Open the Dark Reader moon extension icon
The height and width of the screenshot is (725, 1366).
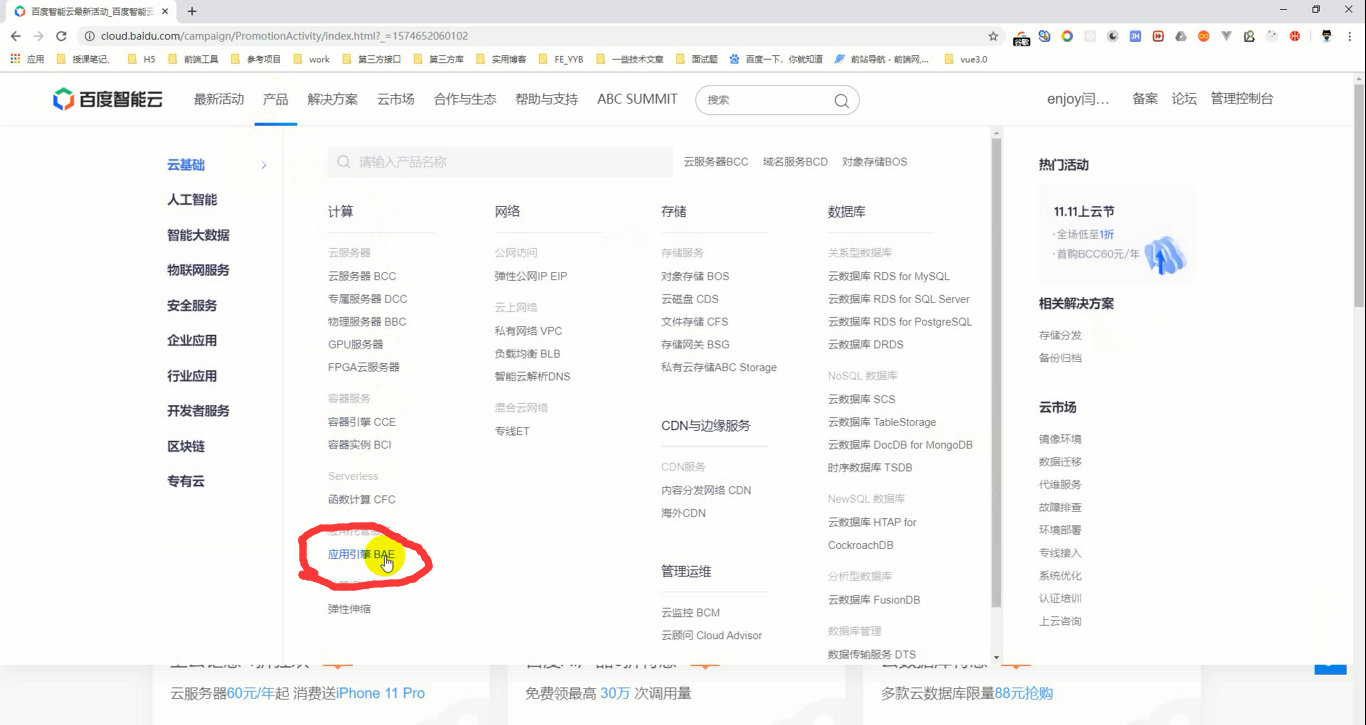tap(1112, 35)
